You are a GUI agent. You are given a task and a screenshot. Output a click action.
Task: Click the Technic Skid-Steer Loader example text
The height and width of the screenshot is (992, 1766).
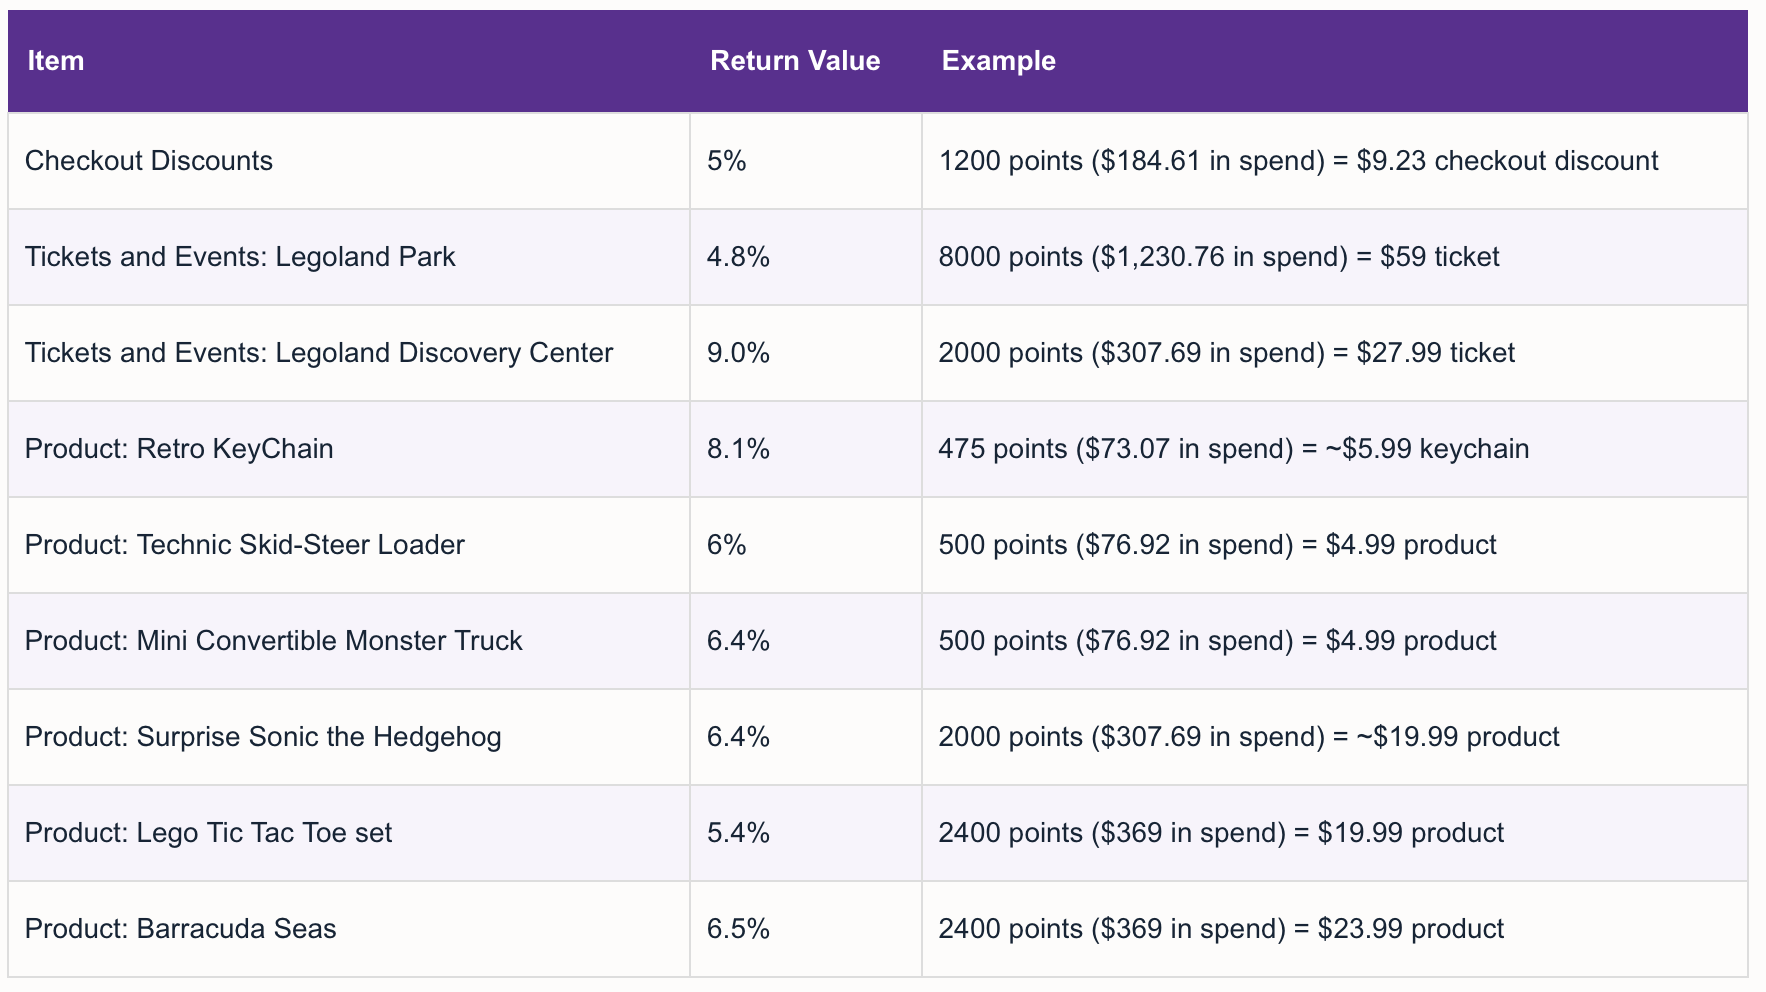pyautogui.click(x=1217, y=545)
